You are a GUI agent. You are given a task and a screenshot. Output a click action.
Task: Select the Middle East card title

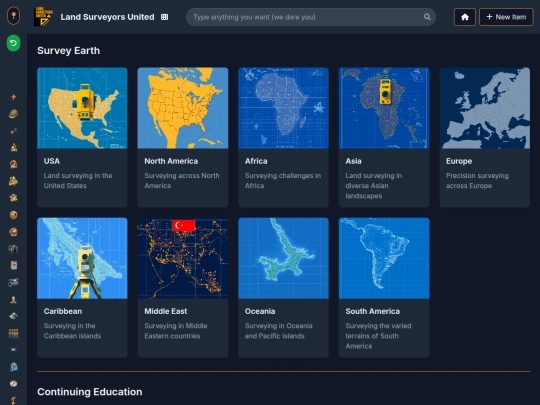[x=166, y=311]
